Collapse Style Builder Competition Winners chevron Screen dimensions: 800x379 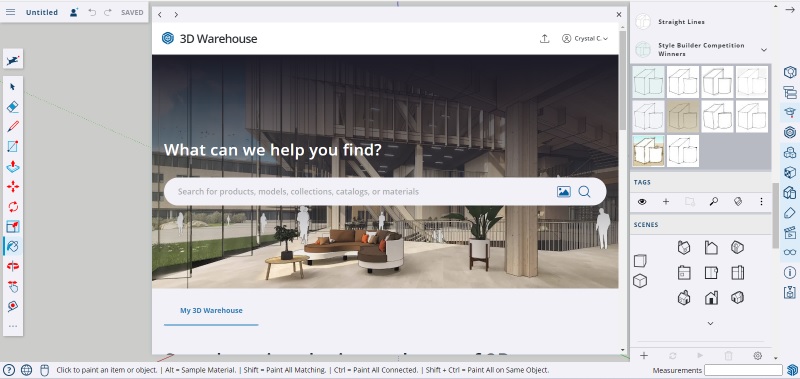click(764, 49)
